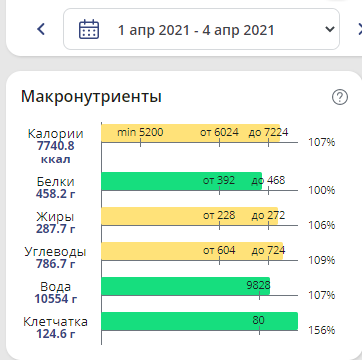Click the min 5200 marker on Калории

(140, 133)
